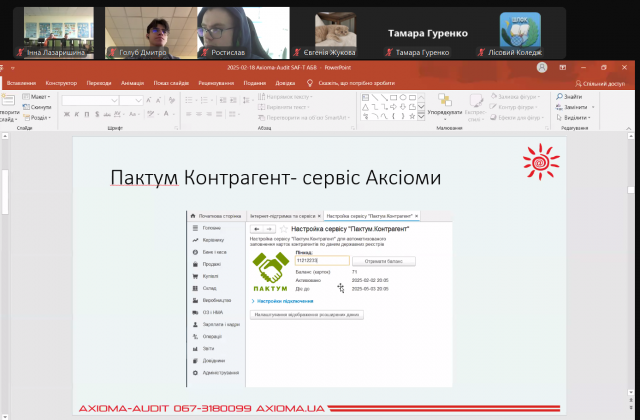
Task: Collapse the ribbon with the chevron
Action: pos(629,128)
